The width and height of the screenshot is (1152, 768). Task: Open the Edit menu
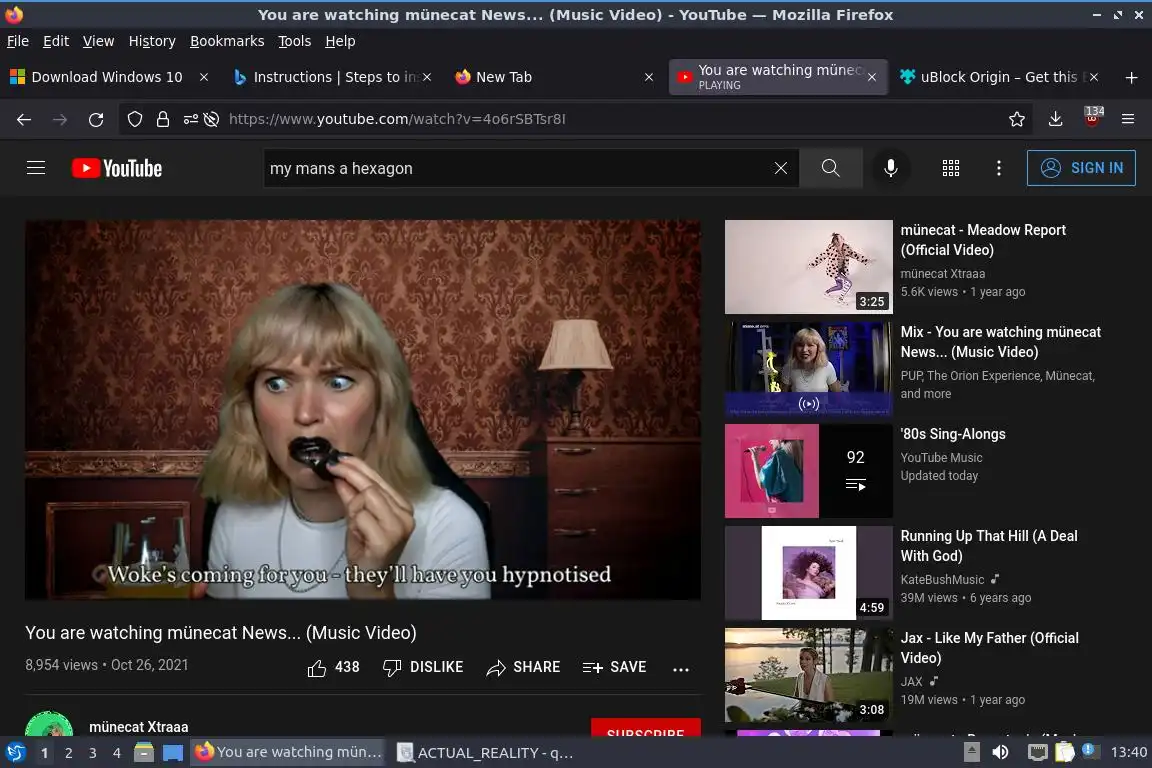point(56,41)
